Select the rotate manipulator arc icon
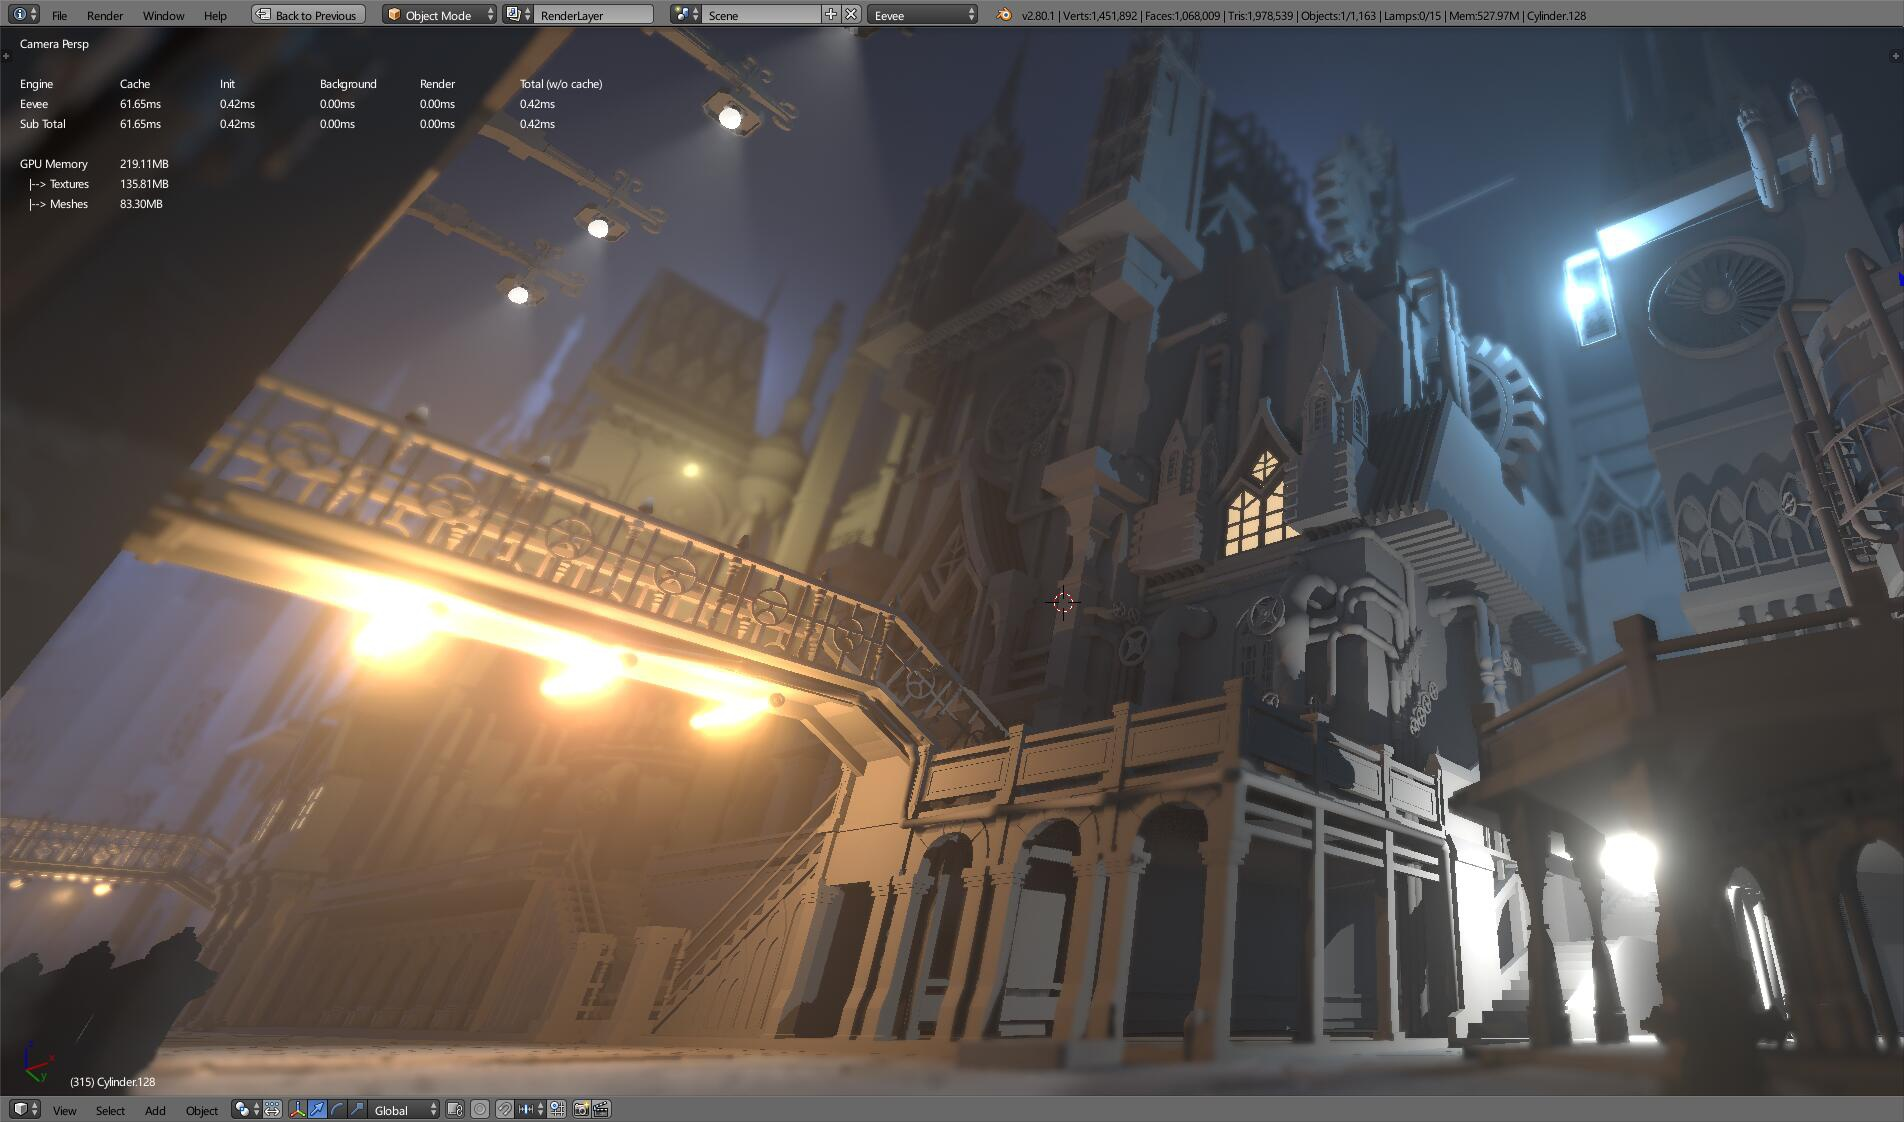 337,1109
